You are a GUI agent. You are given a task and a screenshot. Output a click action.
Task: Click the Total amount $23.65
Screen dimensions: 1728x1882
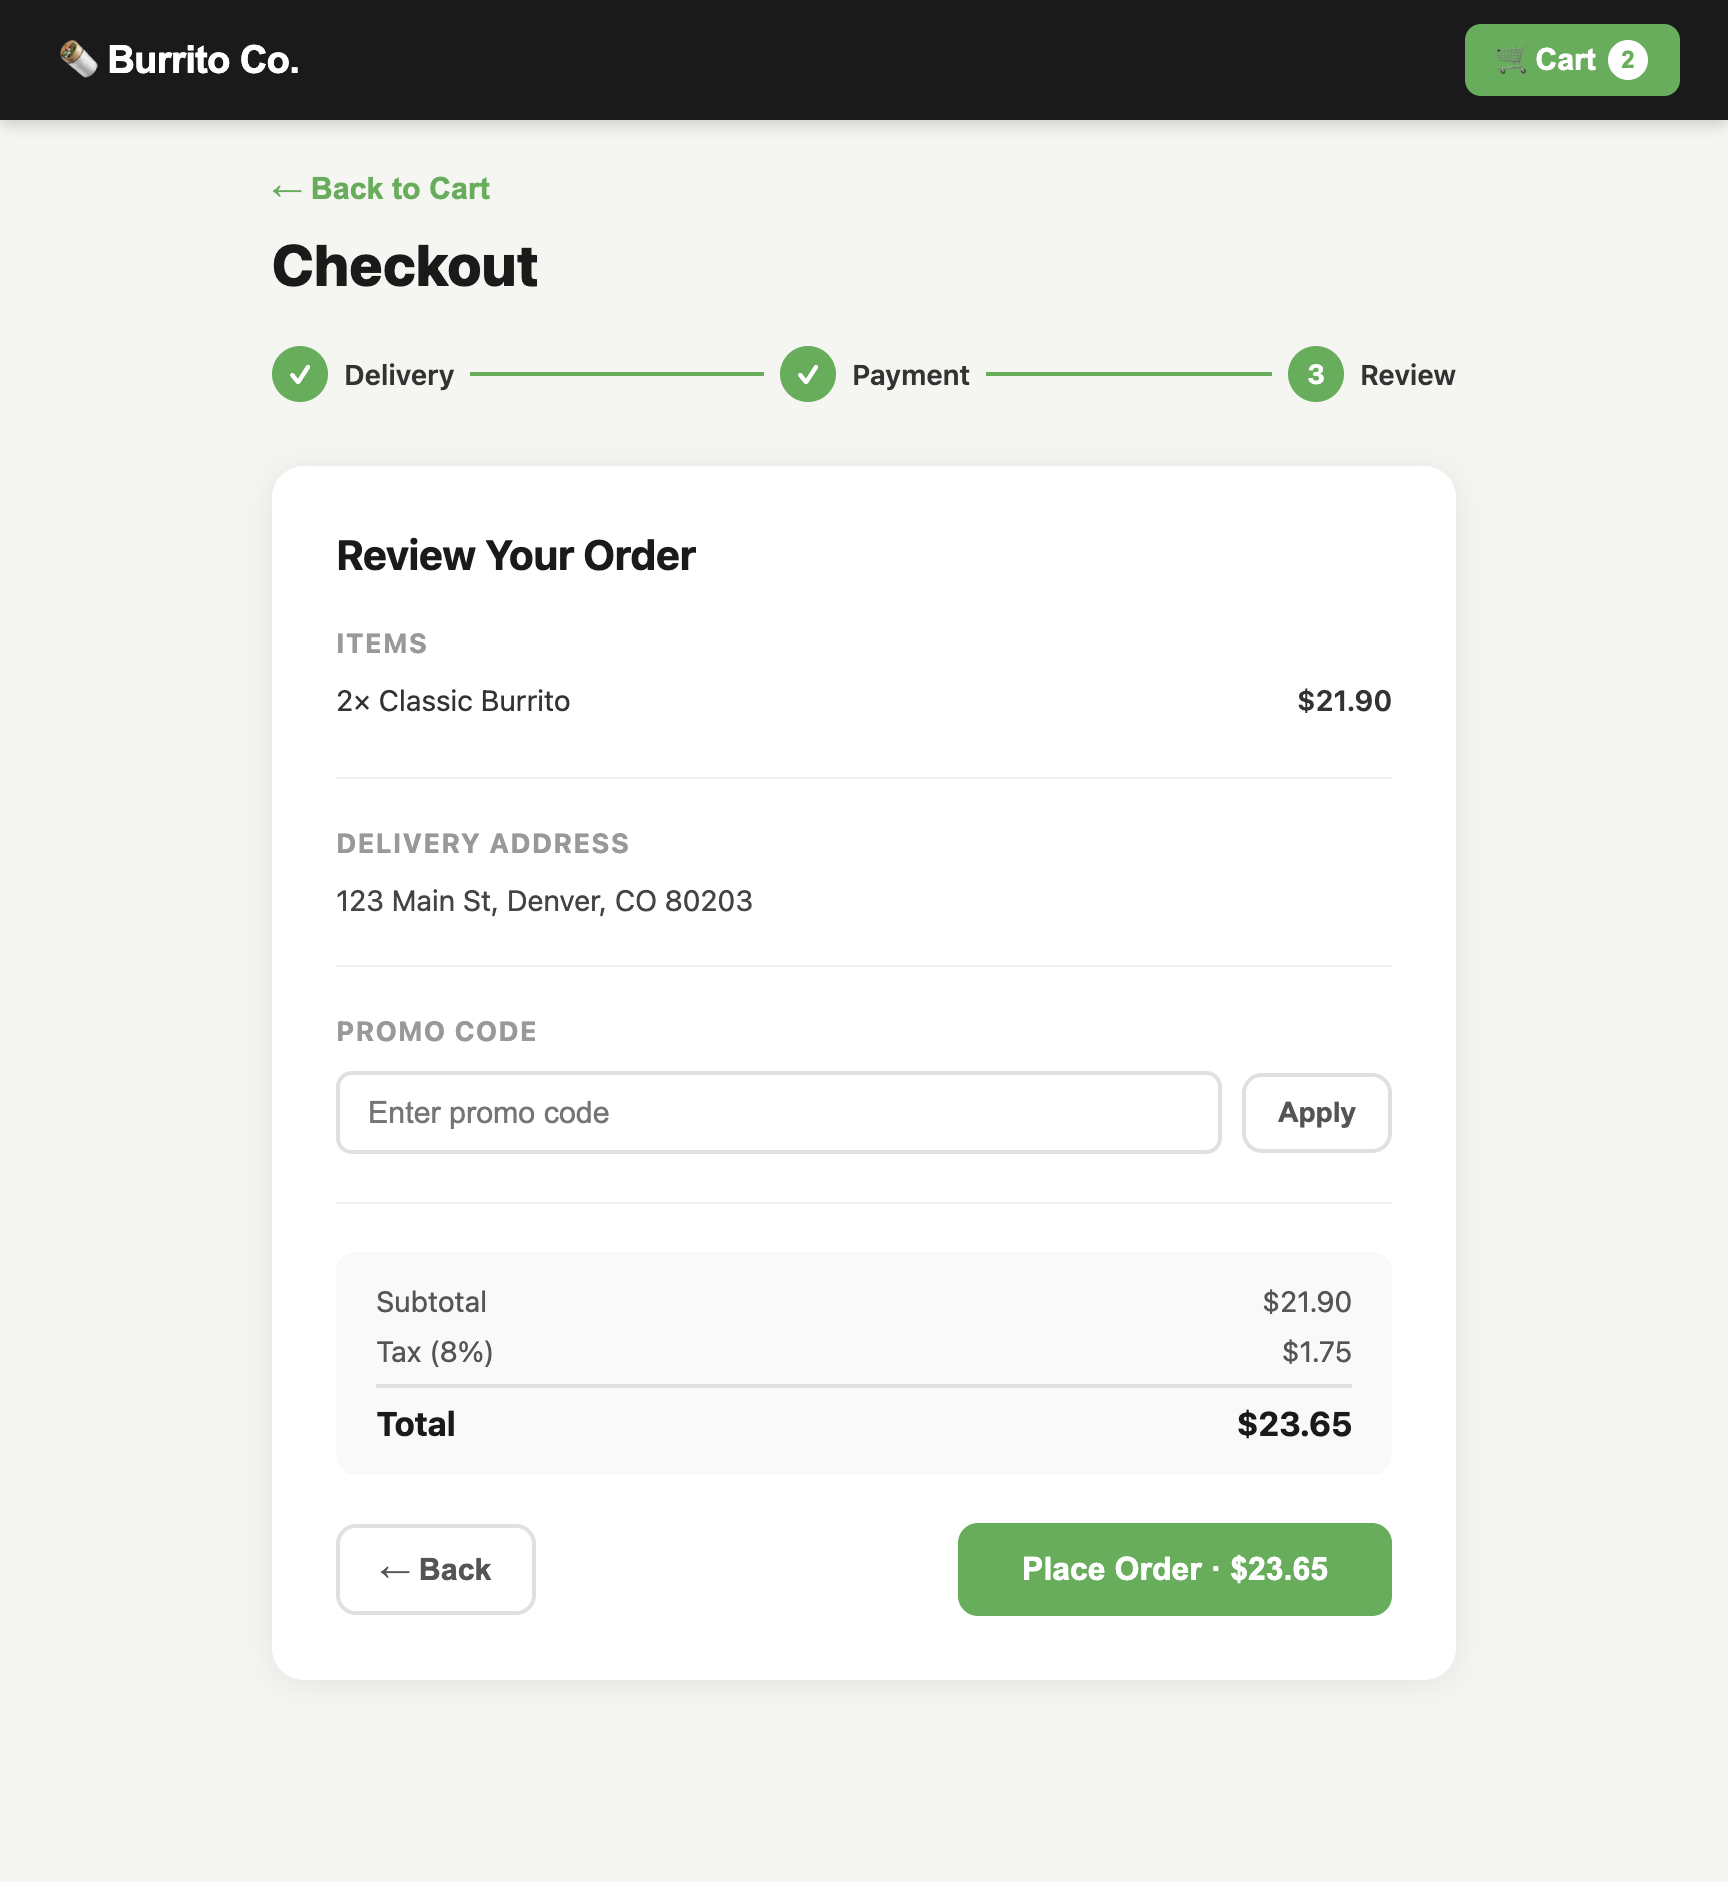click(x=1294, y=1424)
